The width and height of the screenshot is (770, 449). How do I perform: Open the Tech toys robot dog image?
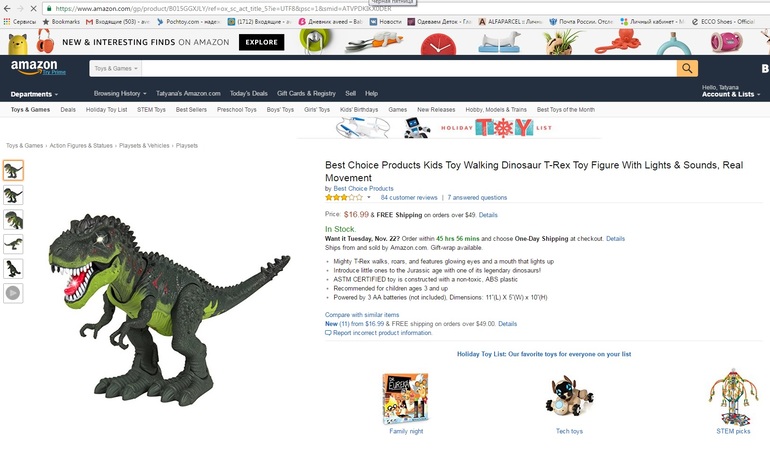(x=569, y=397)
